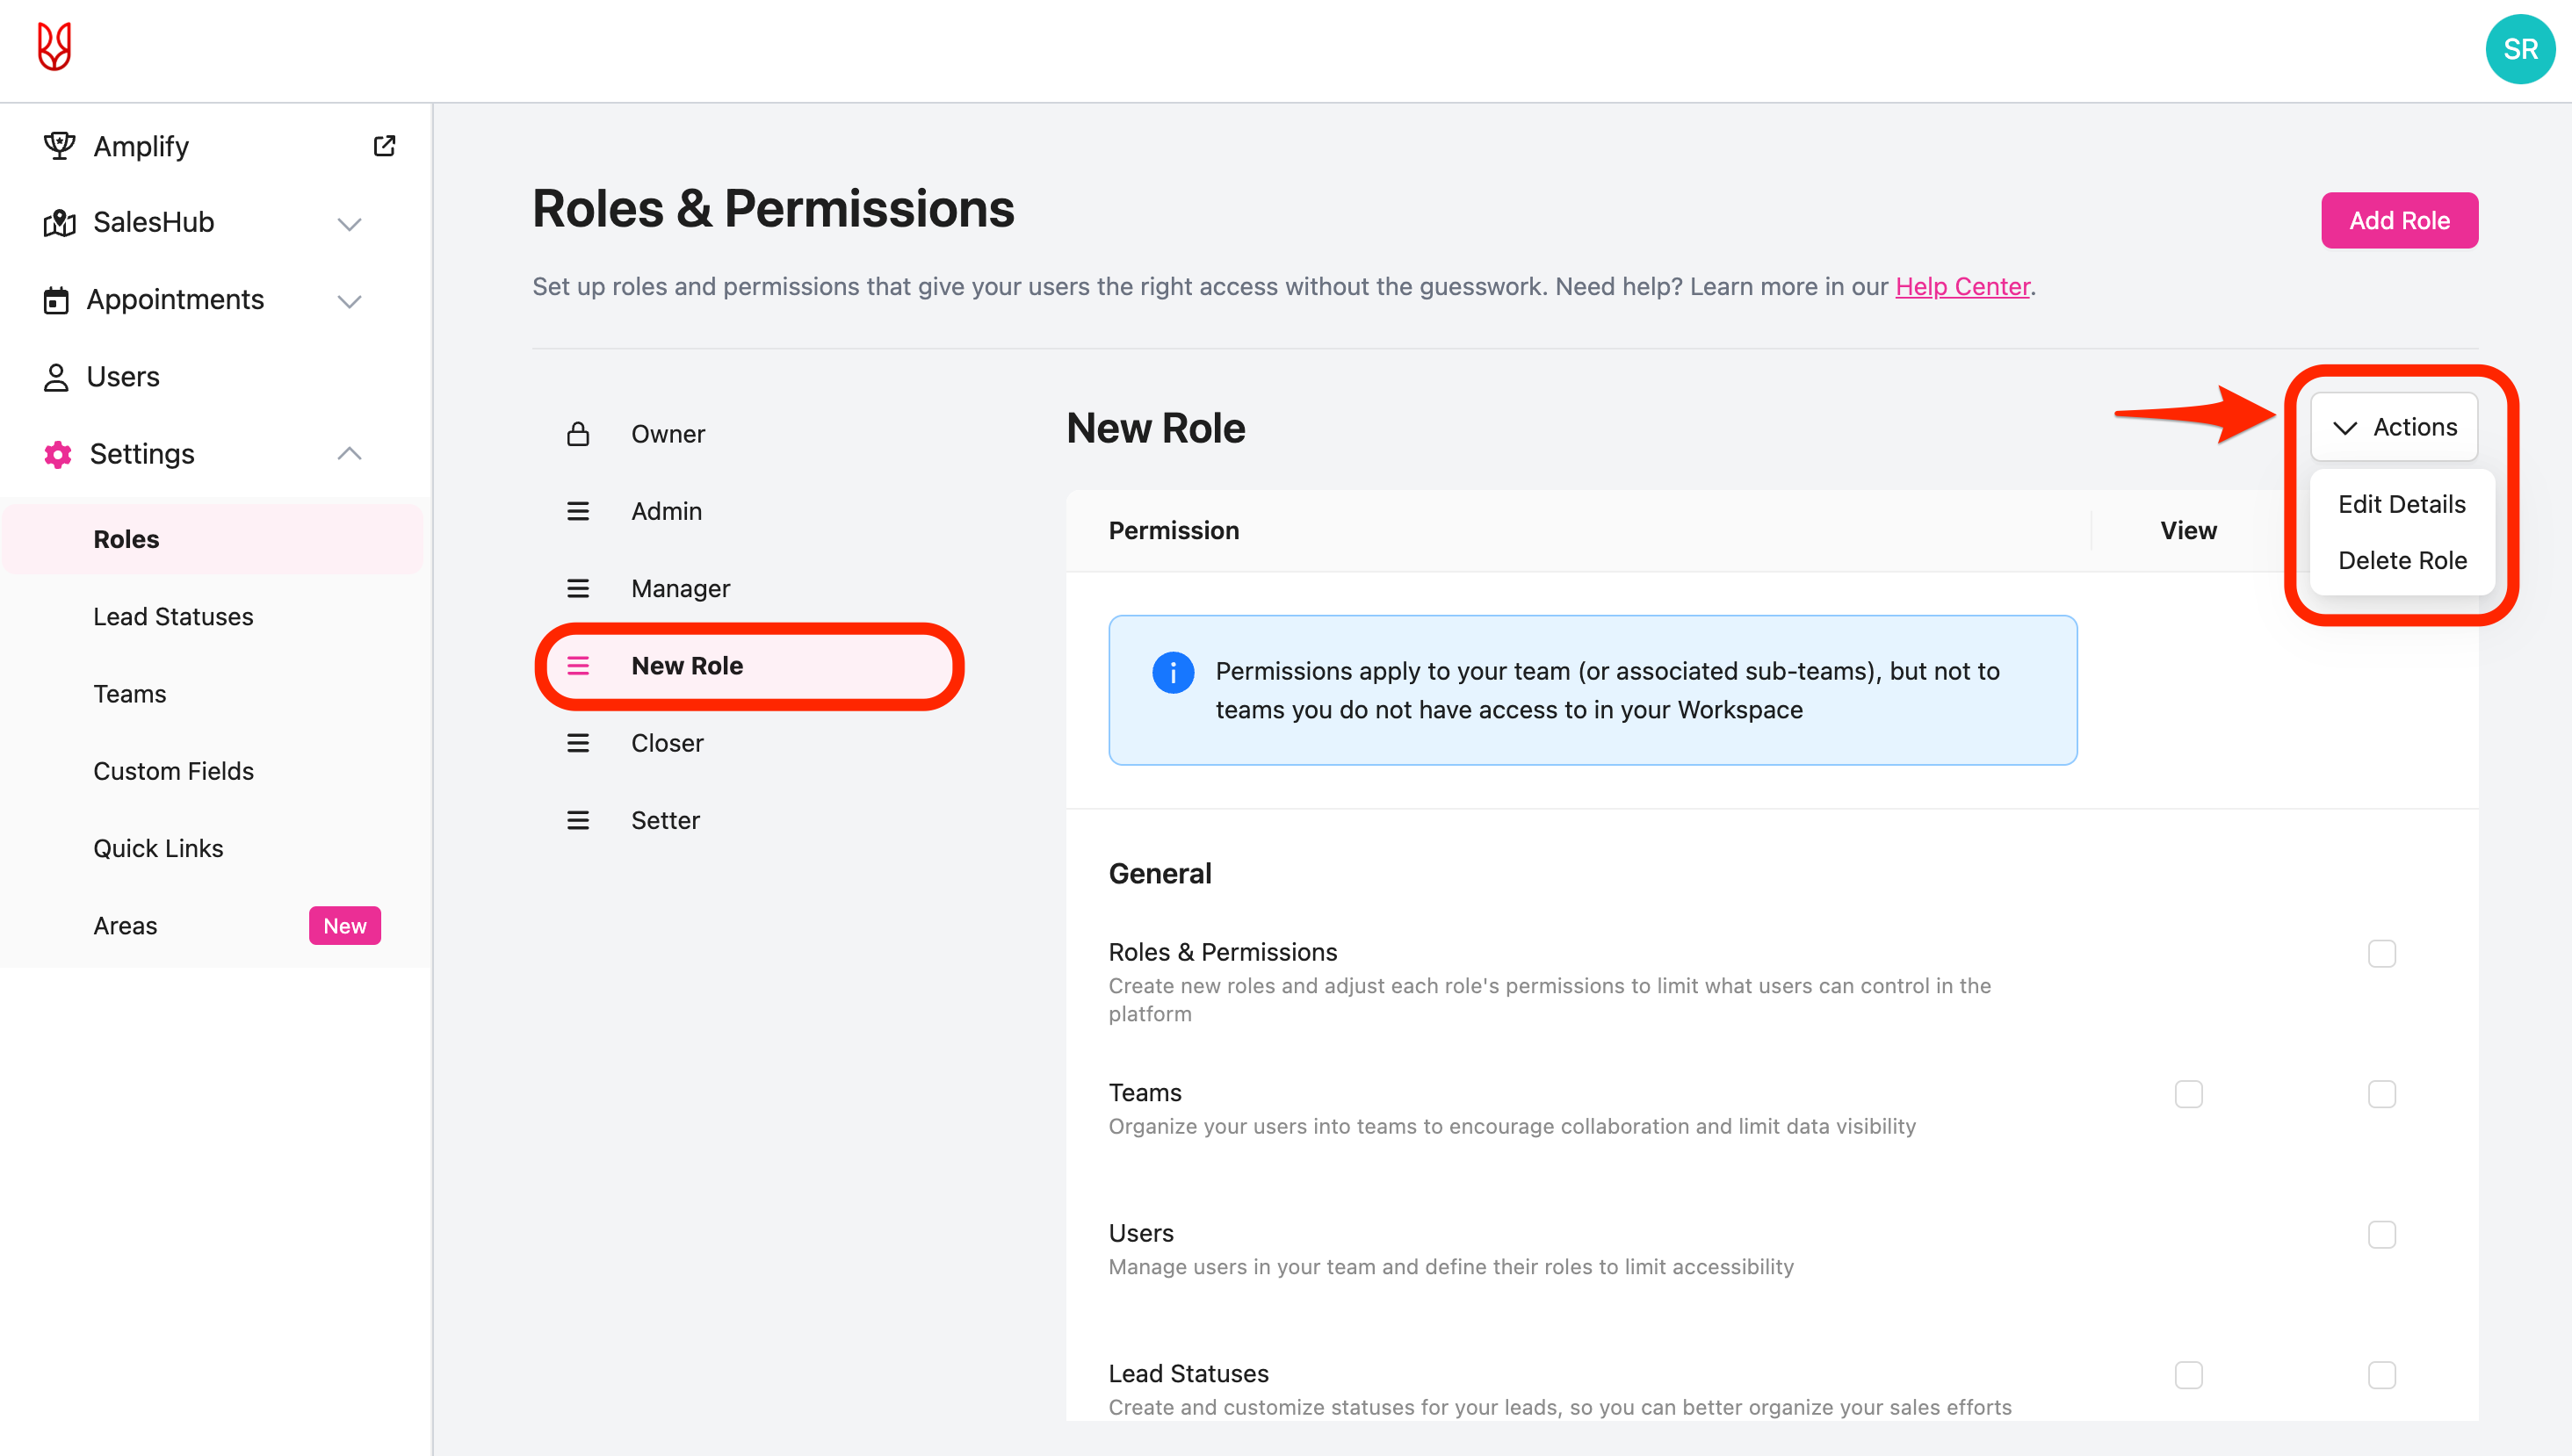Open the SR user avatar

click(x=2519, y=49)
